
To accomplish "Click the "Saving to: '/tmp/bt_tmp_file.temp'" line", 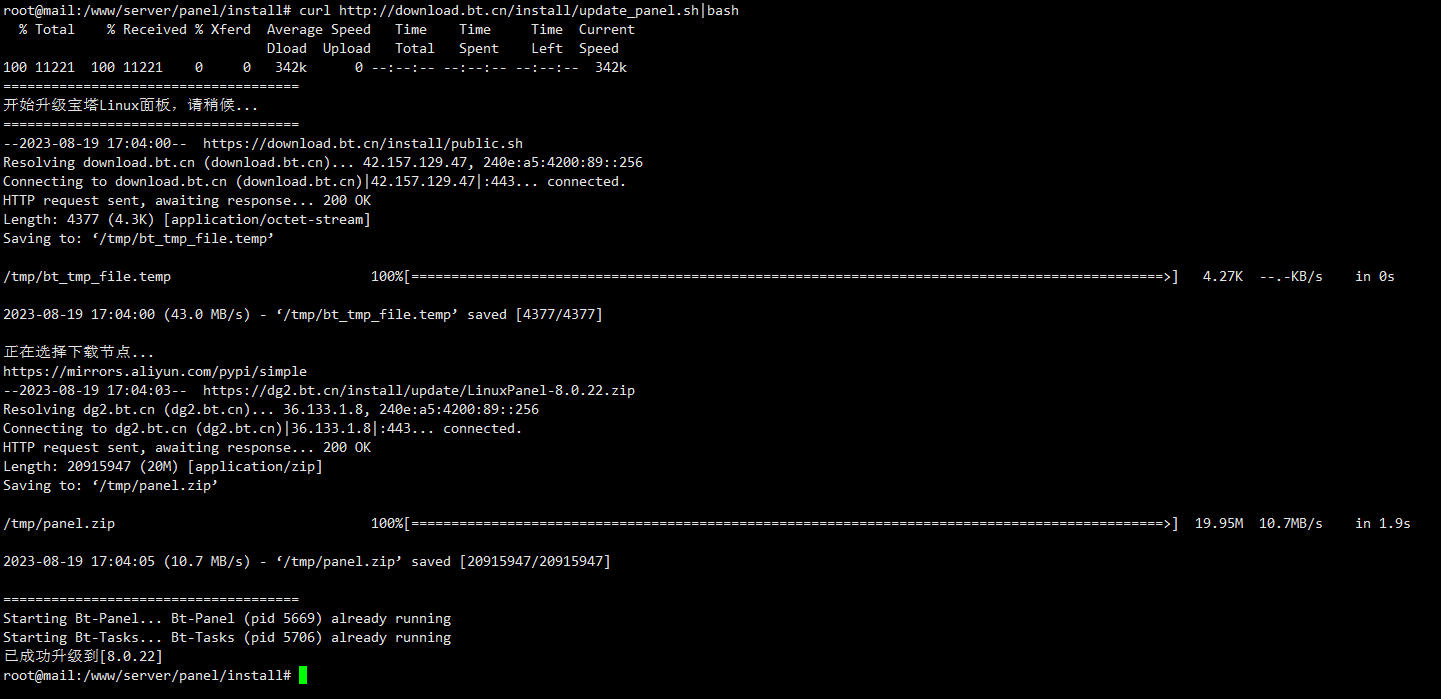I will click(x=139, y=238).
